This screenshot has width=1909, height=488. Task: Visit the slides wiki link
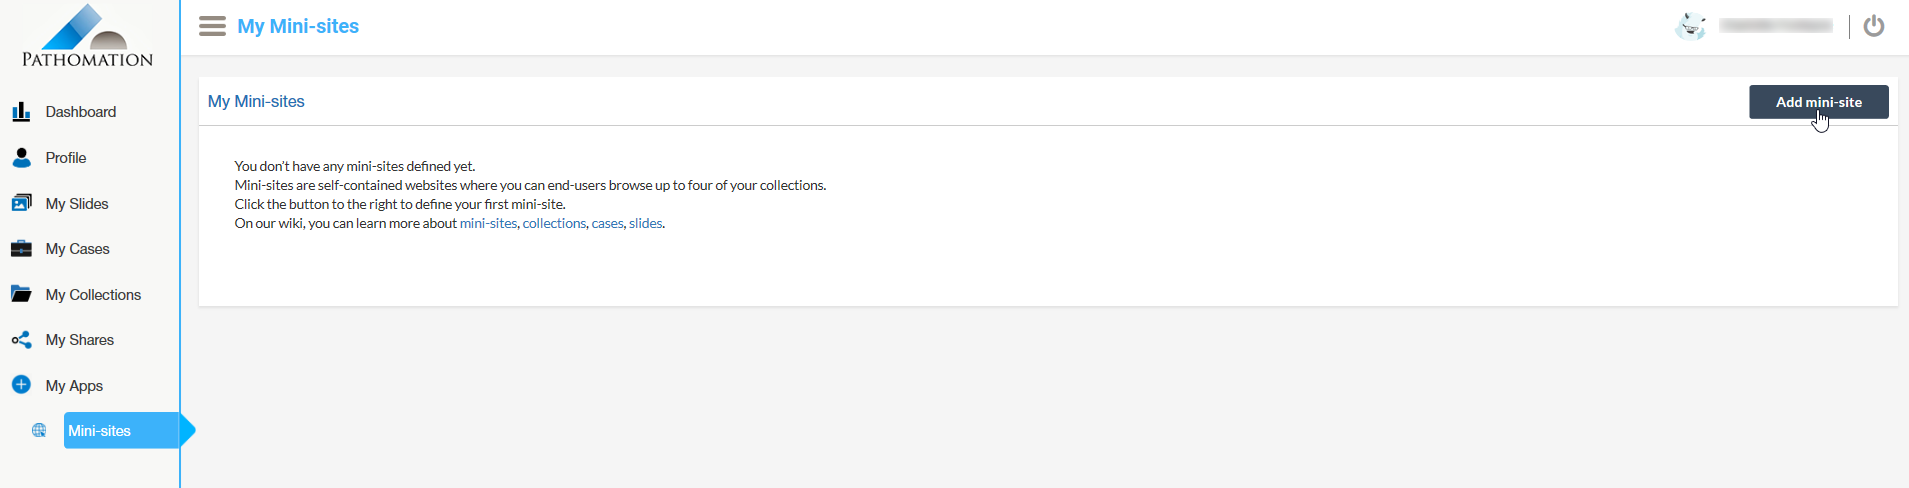(645, 223)
